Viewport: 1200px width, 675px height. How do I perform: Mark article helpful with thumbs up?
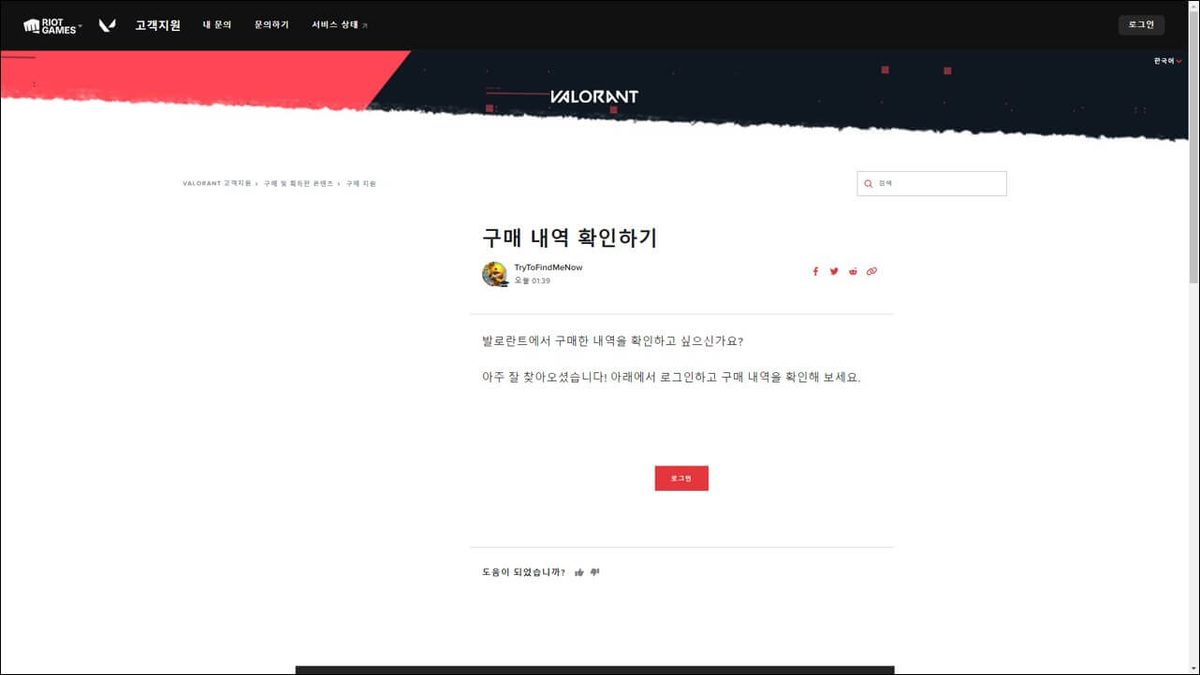click(579, 573)
